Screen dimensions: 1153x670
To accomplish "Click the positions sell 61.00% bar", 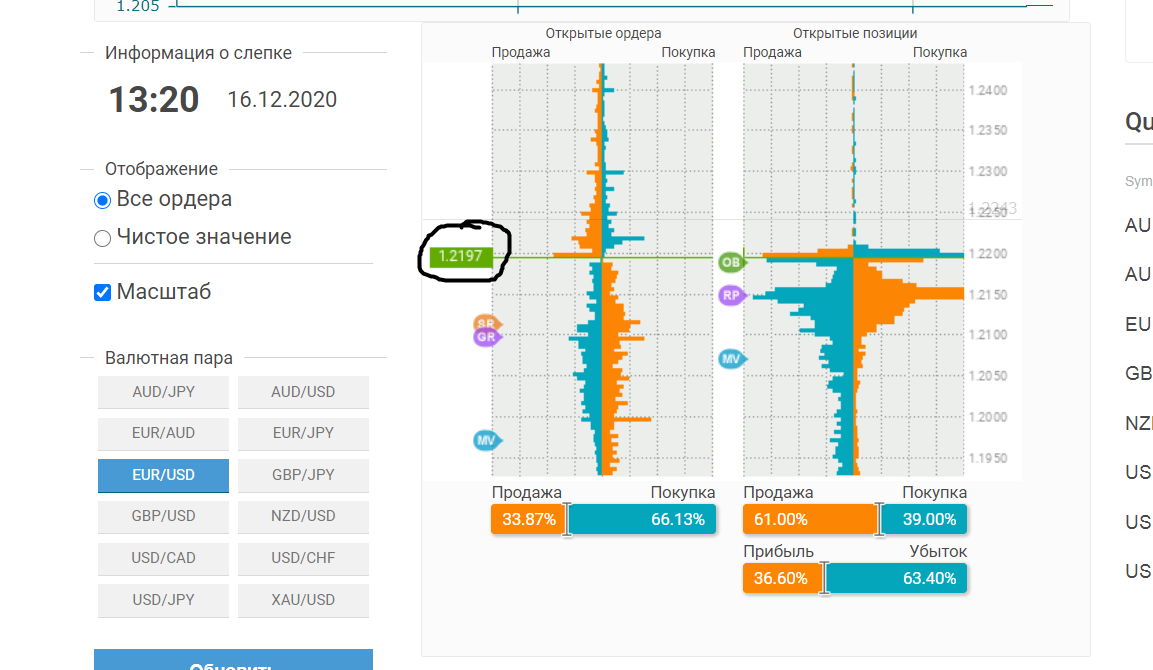I will pos(810,519).
